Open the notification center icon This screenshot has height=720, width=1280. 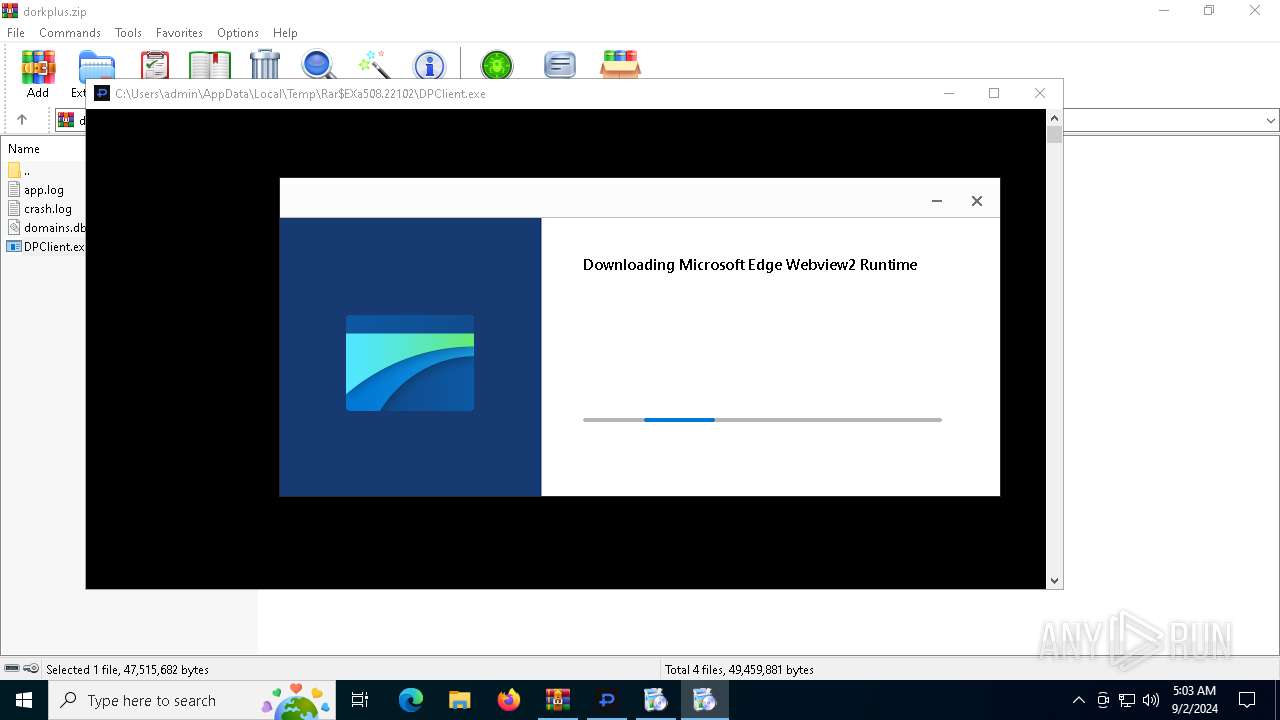pos(1247,700)
